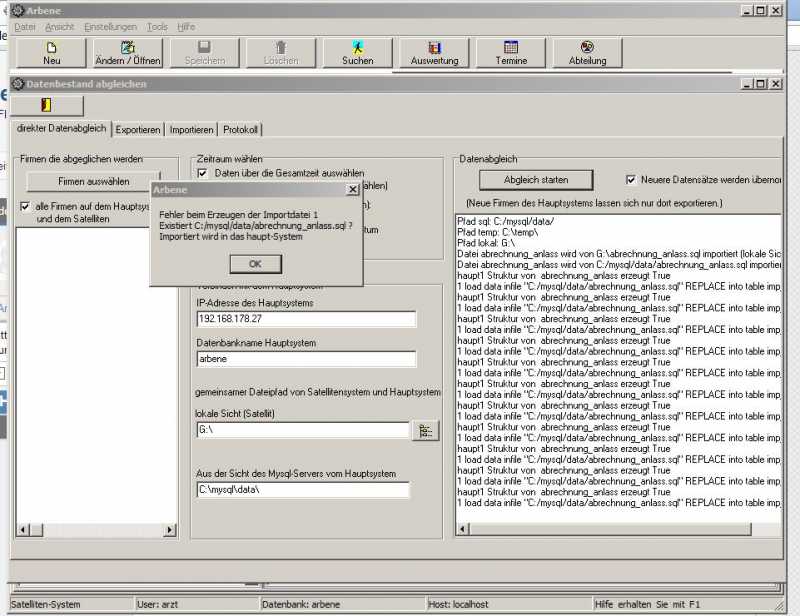
Task: Uncheck 'Neuere Datensätze werden übernommen' checkbox
Action: (x=631, y=180)
